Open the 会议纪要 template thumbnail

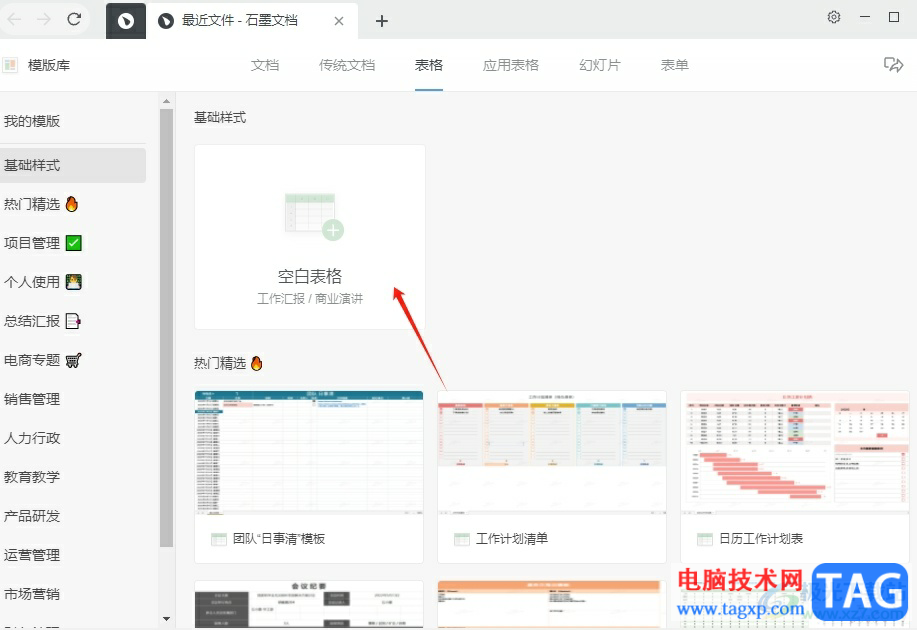click(x=309, y=604)
